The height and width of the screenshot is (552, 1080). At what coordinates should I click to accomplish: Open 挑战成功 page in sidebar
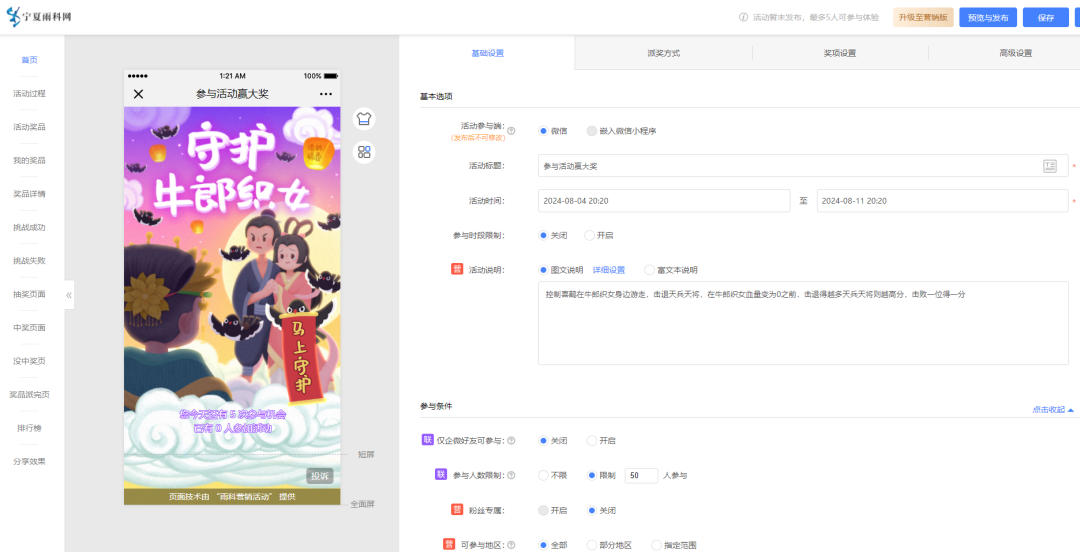point(30,227)
